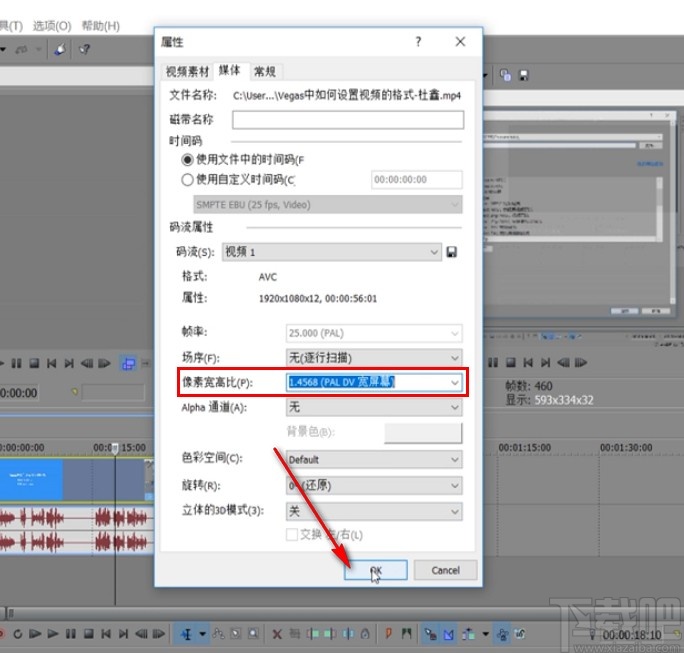Image resolution: width=684 pixels, height=653 pixels.
Task: Click the dialog help question mark
Action: point(418,42)
